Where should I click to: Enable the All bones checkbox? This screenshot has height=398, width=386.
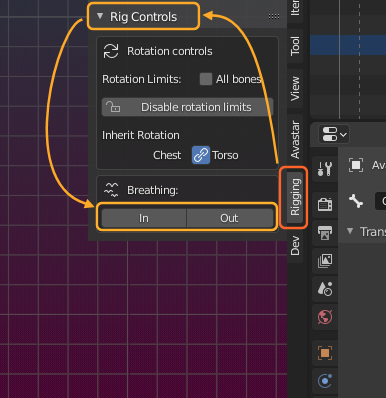[x=206, y=79]
